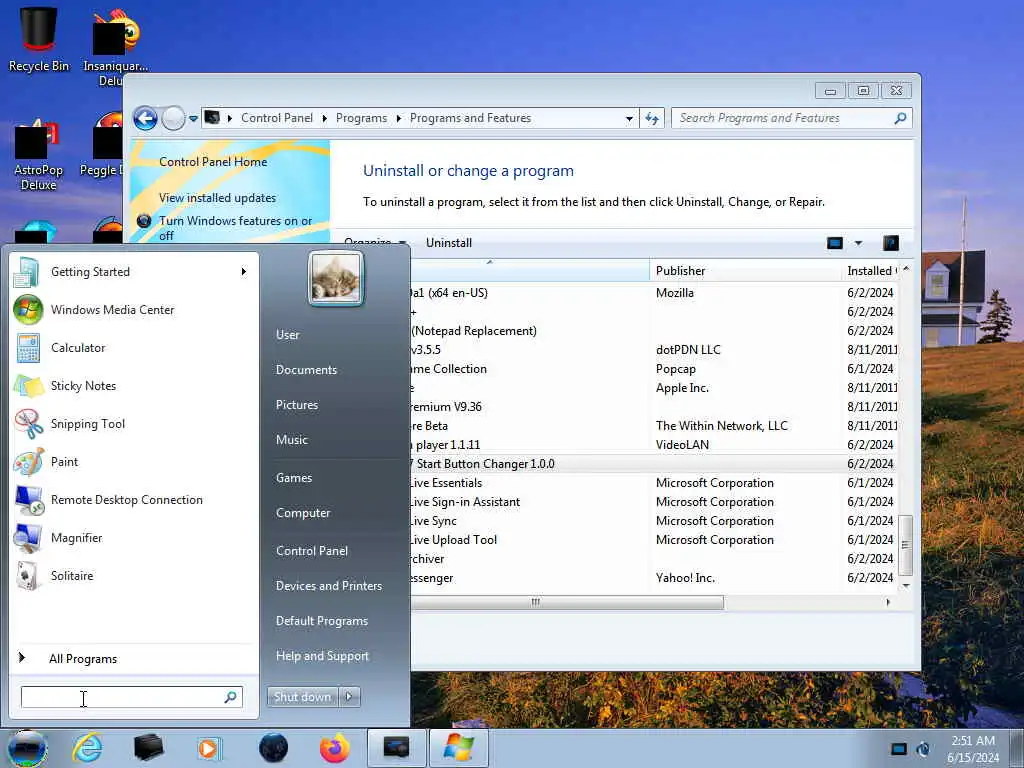The height and width of the screenshot is (768, 1024).
Task: Open address bar history dropdown
Action: [629, 118]
